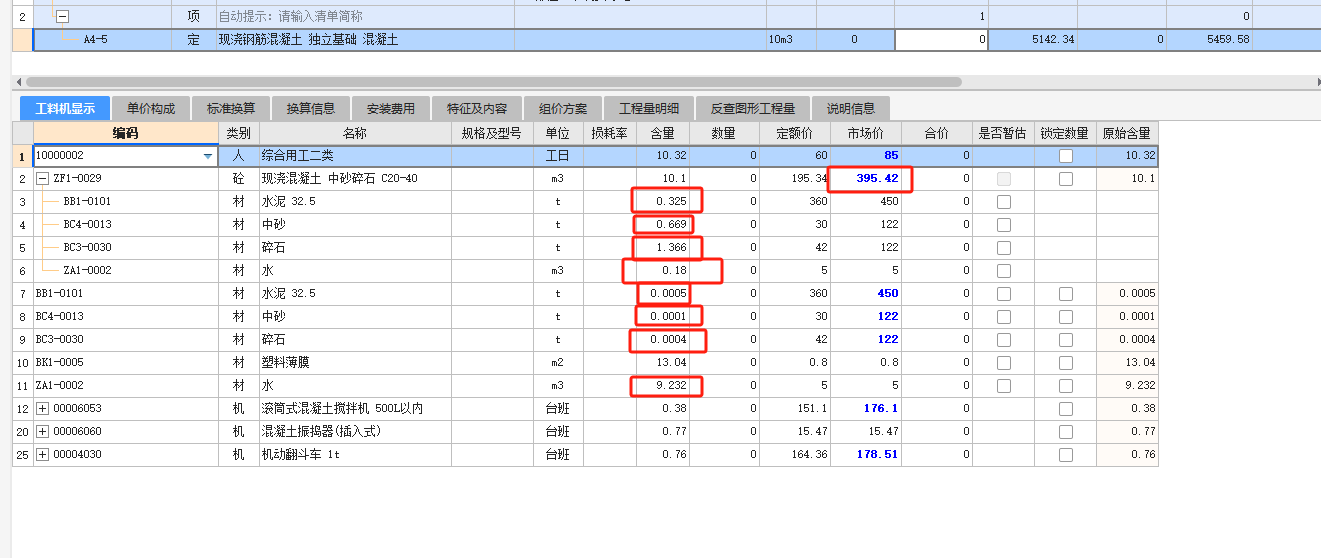This screenshot has width=1321, height=558.
Task: Tick 锁定数量 for 滚筒式混凝土搅拌机 row
Action: pyautogui.click(x=1066, y=409)
